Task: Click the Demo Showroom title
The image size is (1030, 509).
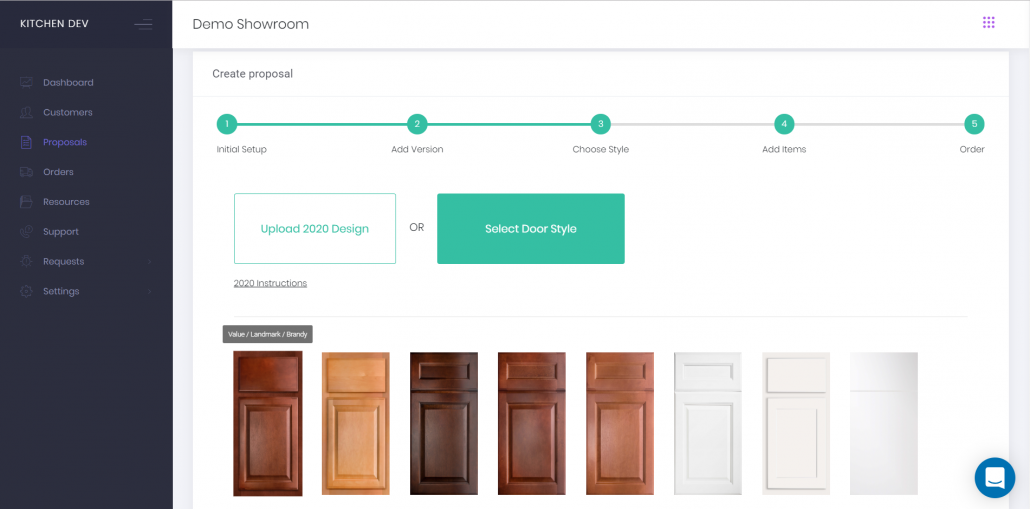Action: [x=250, y=24]
